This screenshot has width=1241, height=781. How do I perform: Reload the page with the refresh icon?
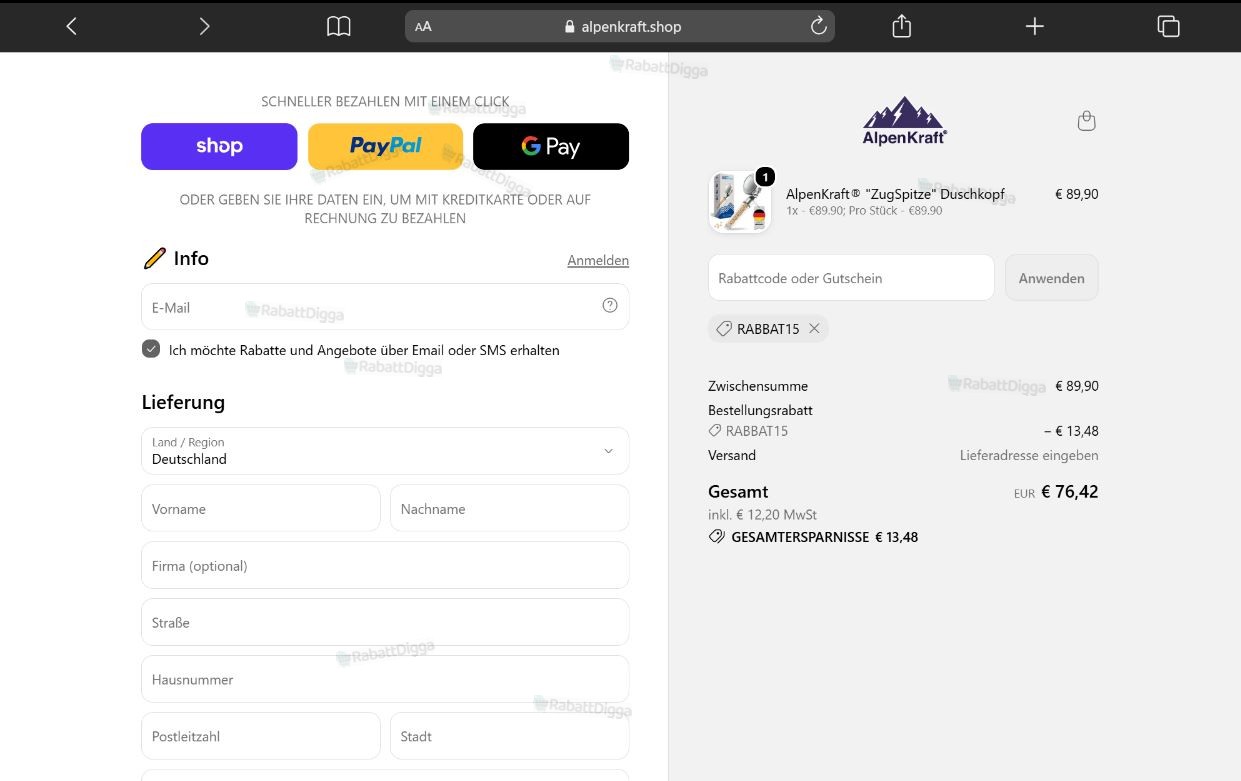(x=818, y=27)
